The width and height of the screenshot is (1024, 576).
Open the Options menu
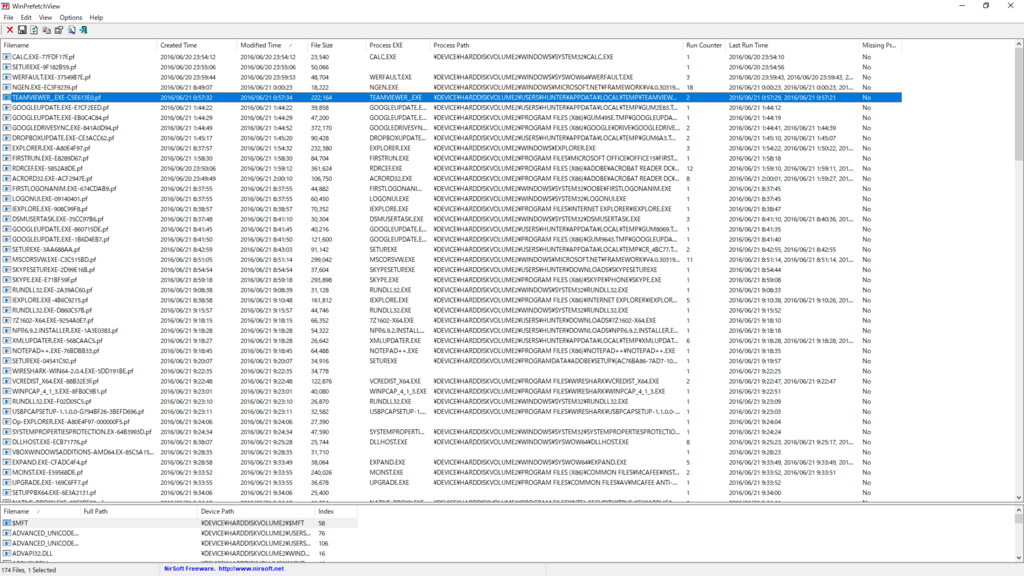pyautogui.click(x=71, y=18)
